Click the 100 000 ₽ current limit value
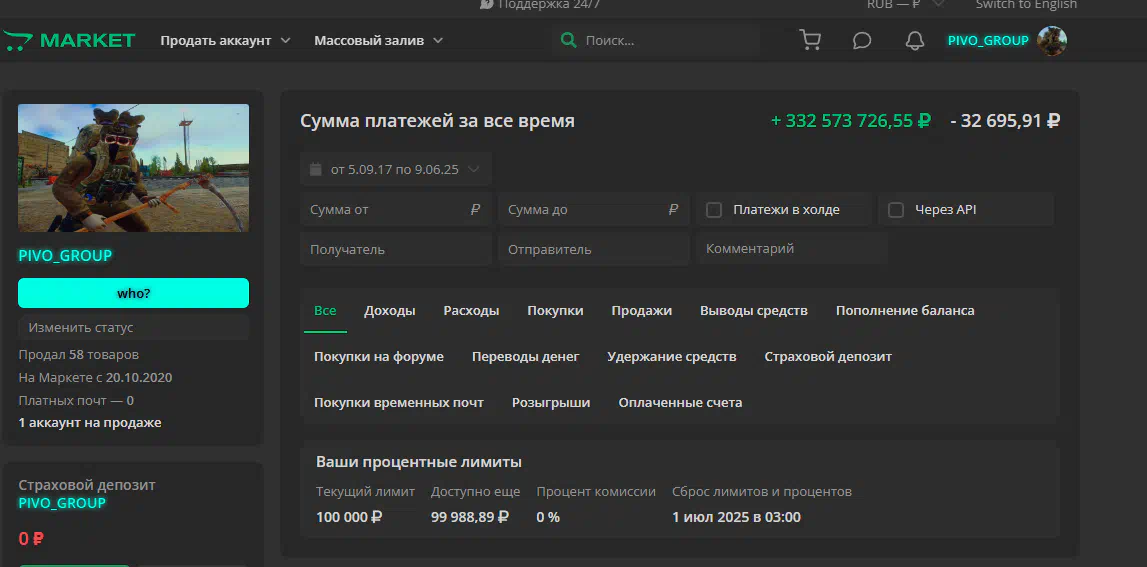The width and height of the screenshot is (1147, 567). (x=349, y=517)
